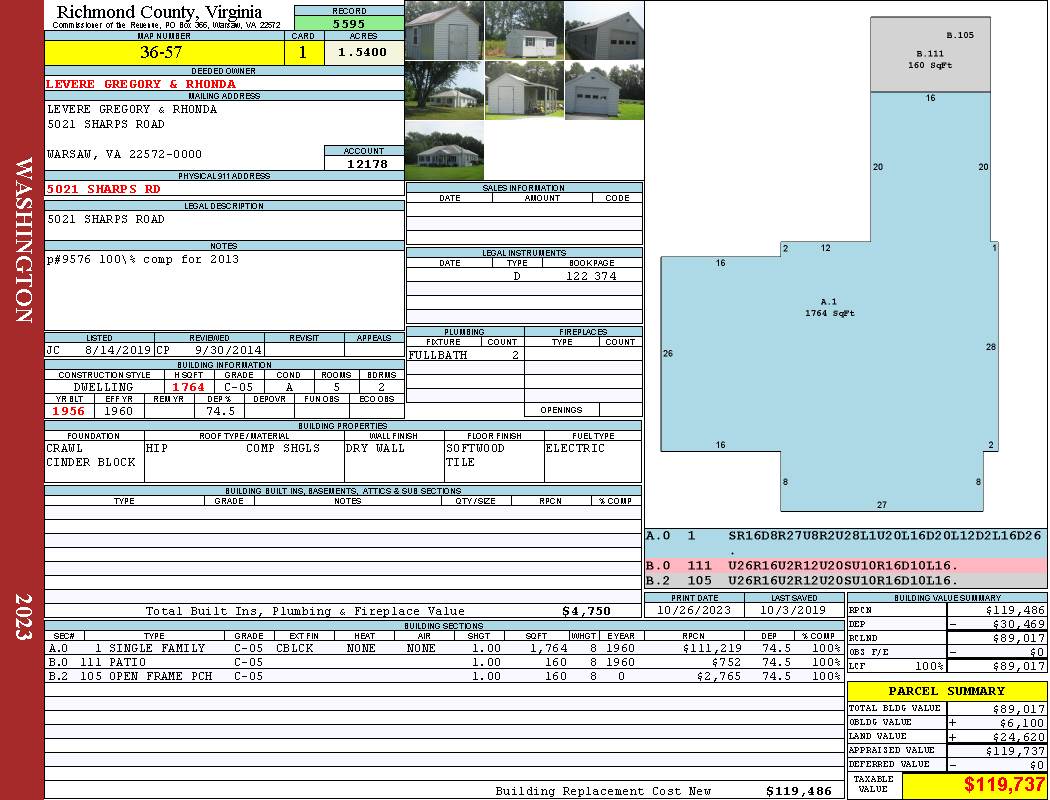Screen dimensions: 1050x800
Task: Click the legal instrument book/page 122 374
Action: 591,276
